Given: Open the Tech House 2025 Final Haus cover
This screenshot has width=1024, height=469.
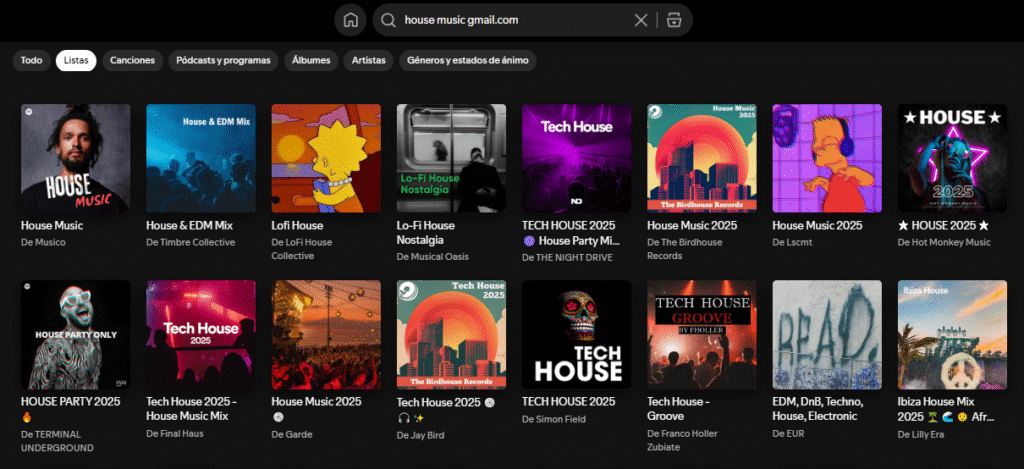Looking at the screenshot, I should (x=201, y=334).
